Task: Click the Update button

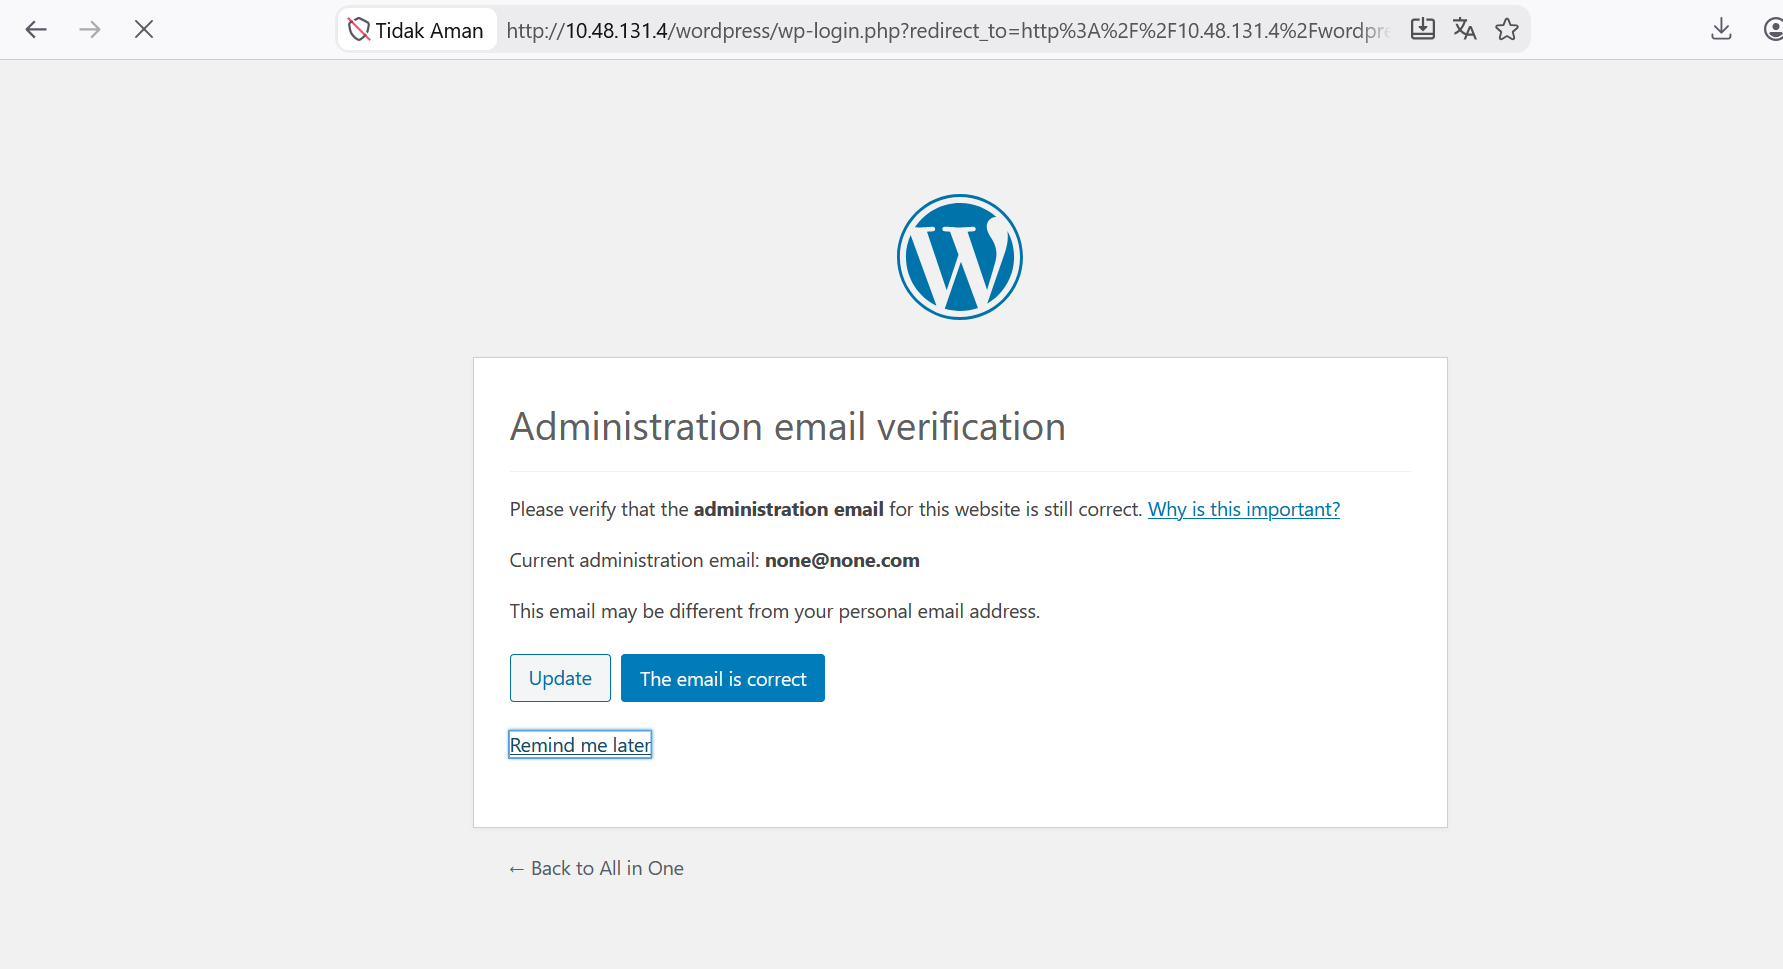Action: (560, 678)
